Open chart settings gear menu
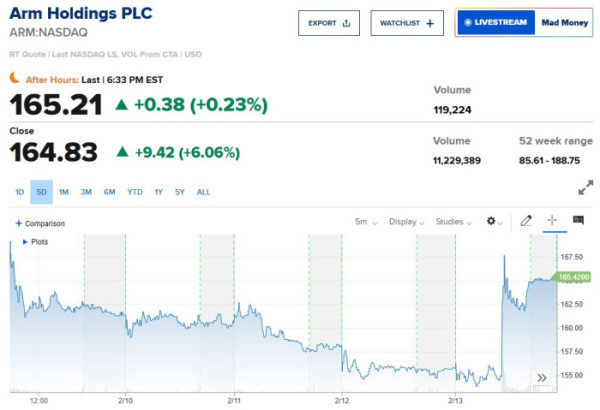The height and width of the screenshot is (410, 600). 493,221
